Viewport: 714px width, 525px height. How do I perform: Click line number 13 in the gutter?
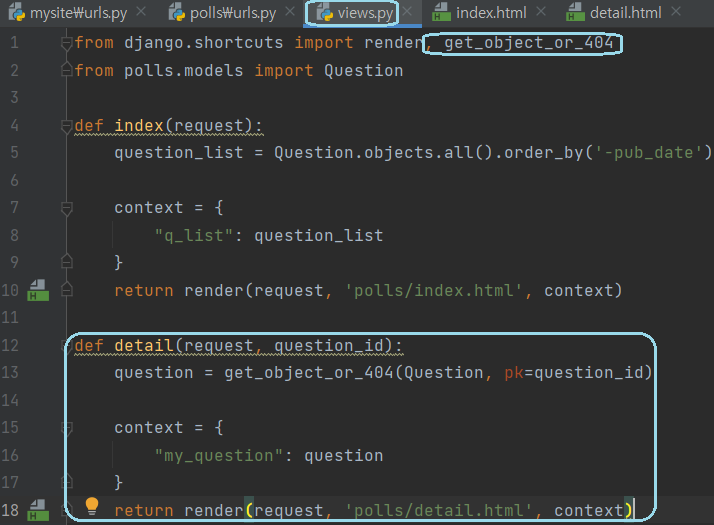click(x=10, y=372)
